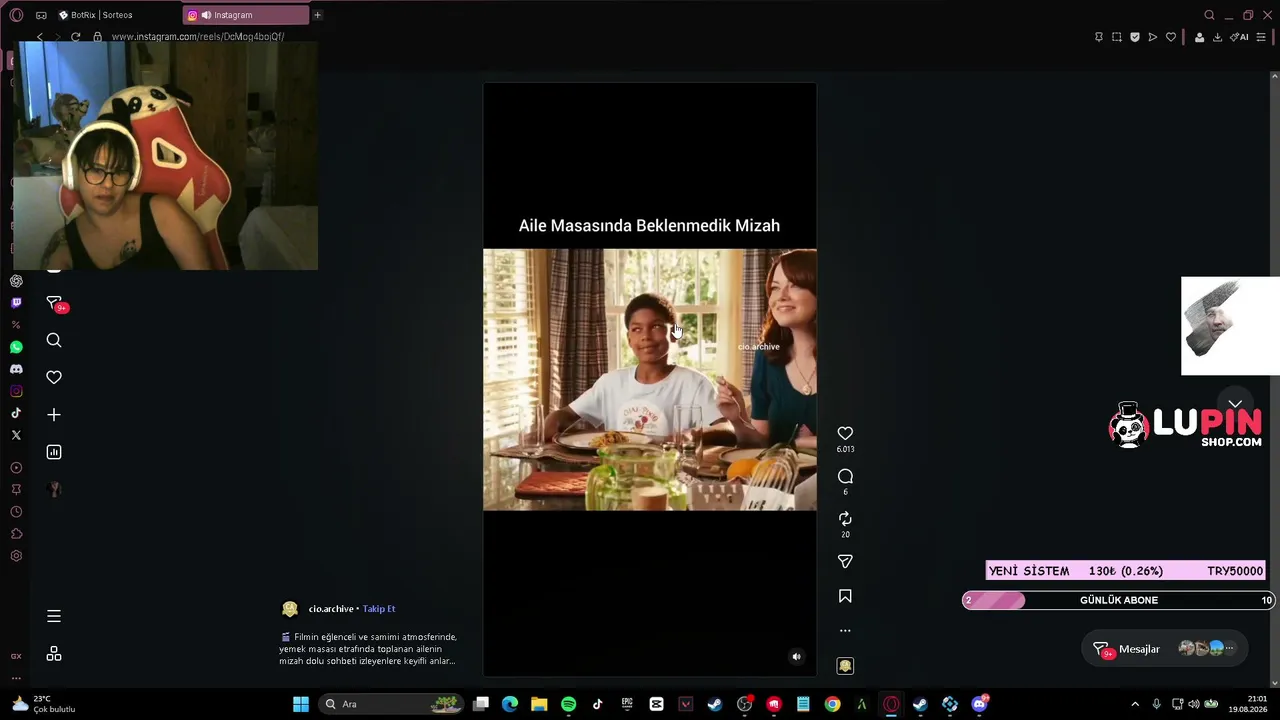Screen dimensions: 1280x720
Task: Open TikTok in the Opera sidebar
Action: click(16, 413)
